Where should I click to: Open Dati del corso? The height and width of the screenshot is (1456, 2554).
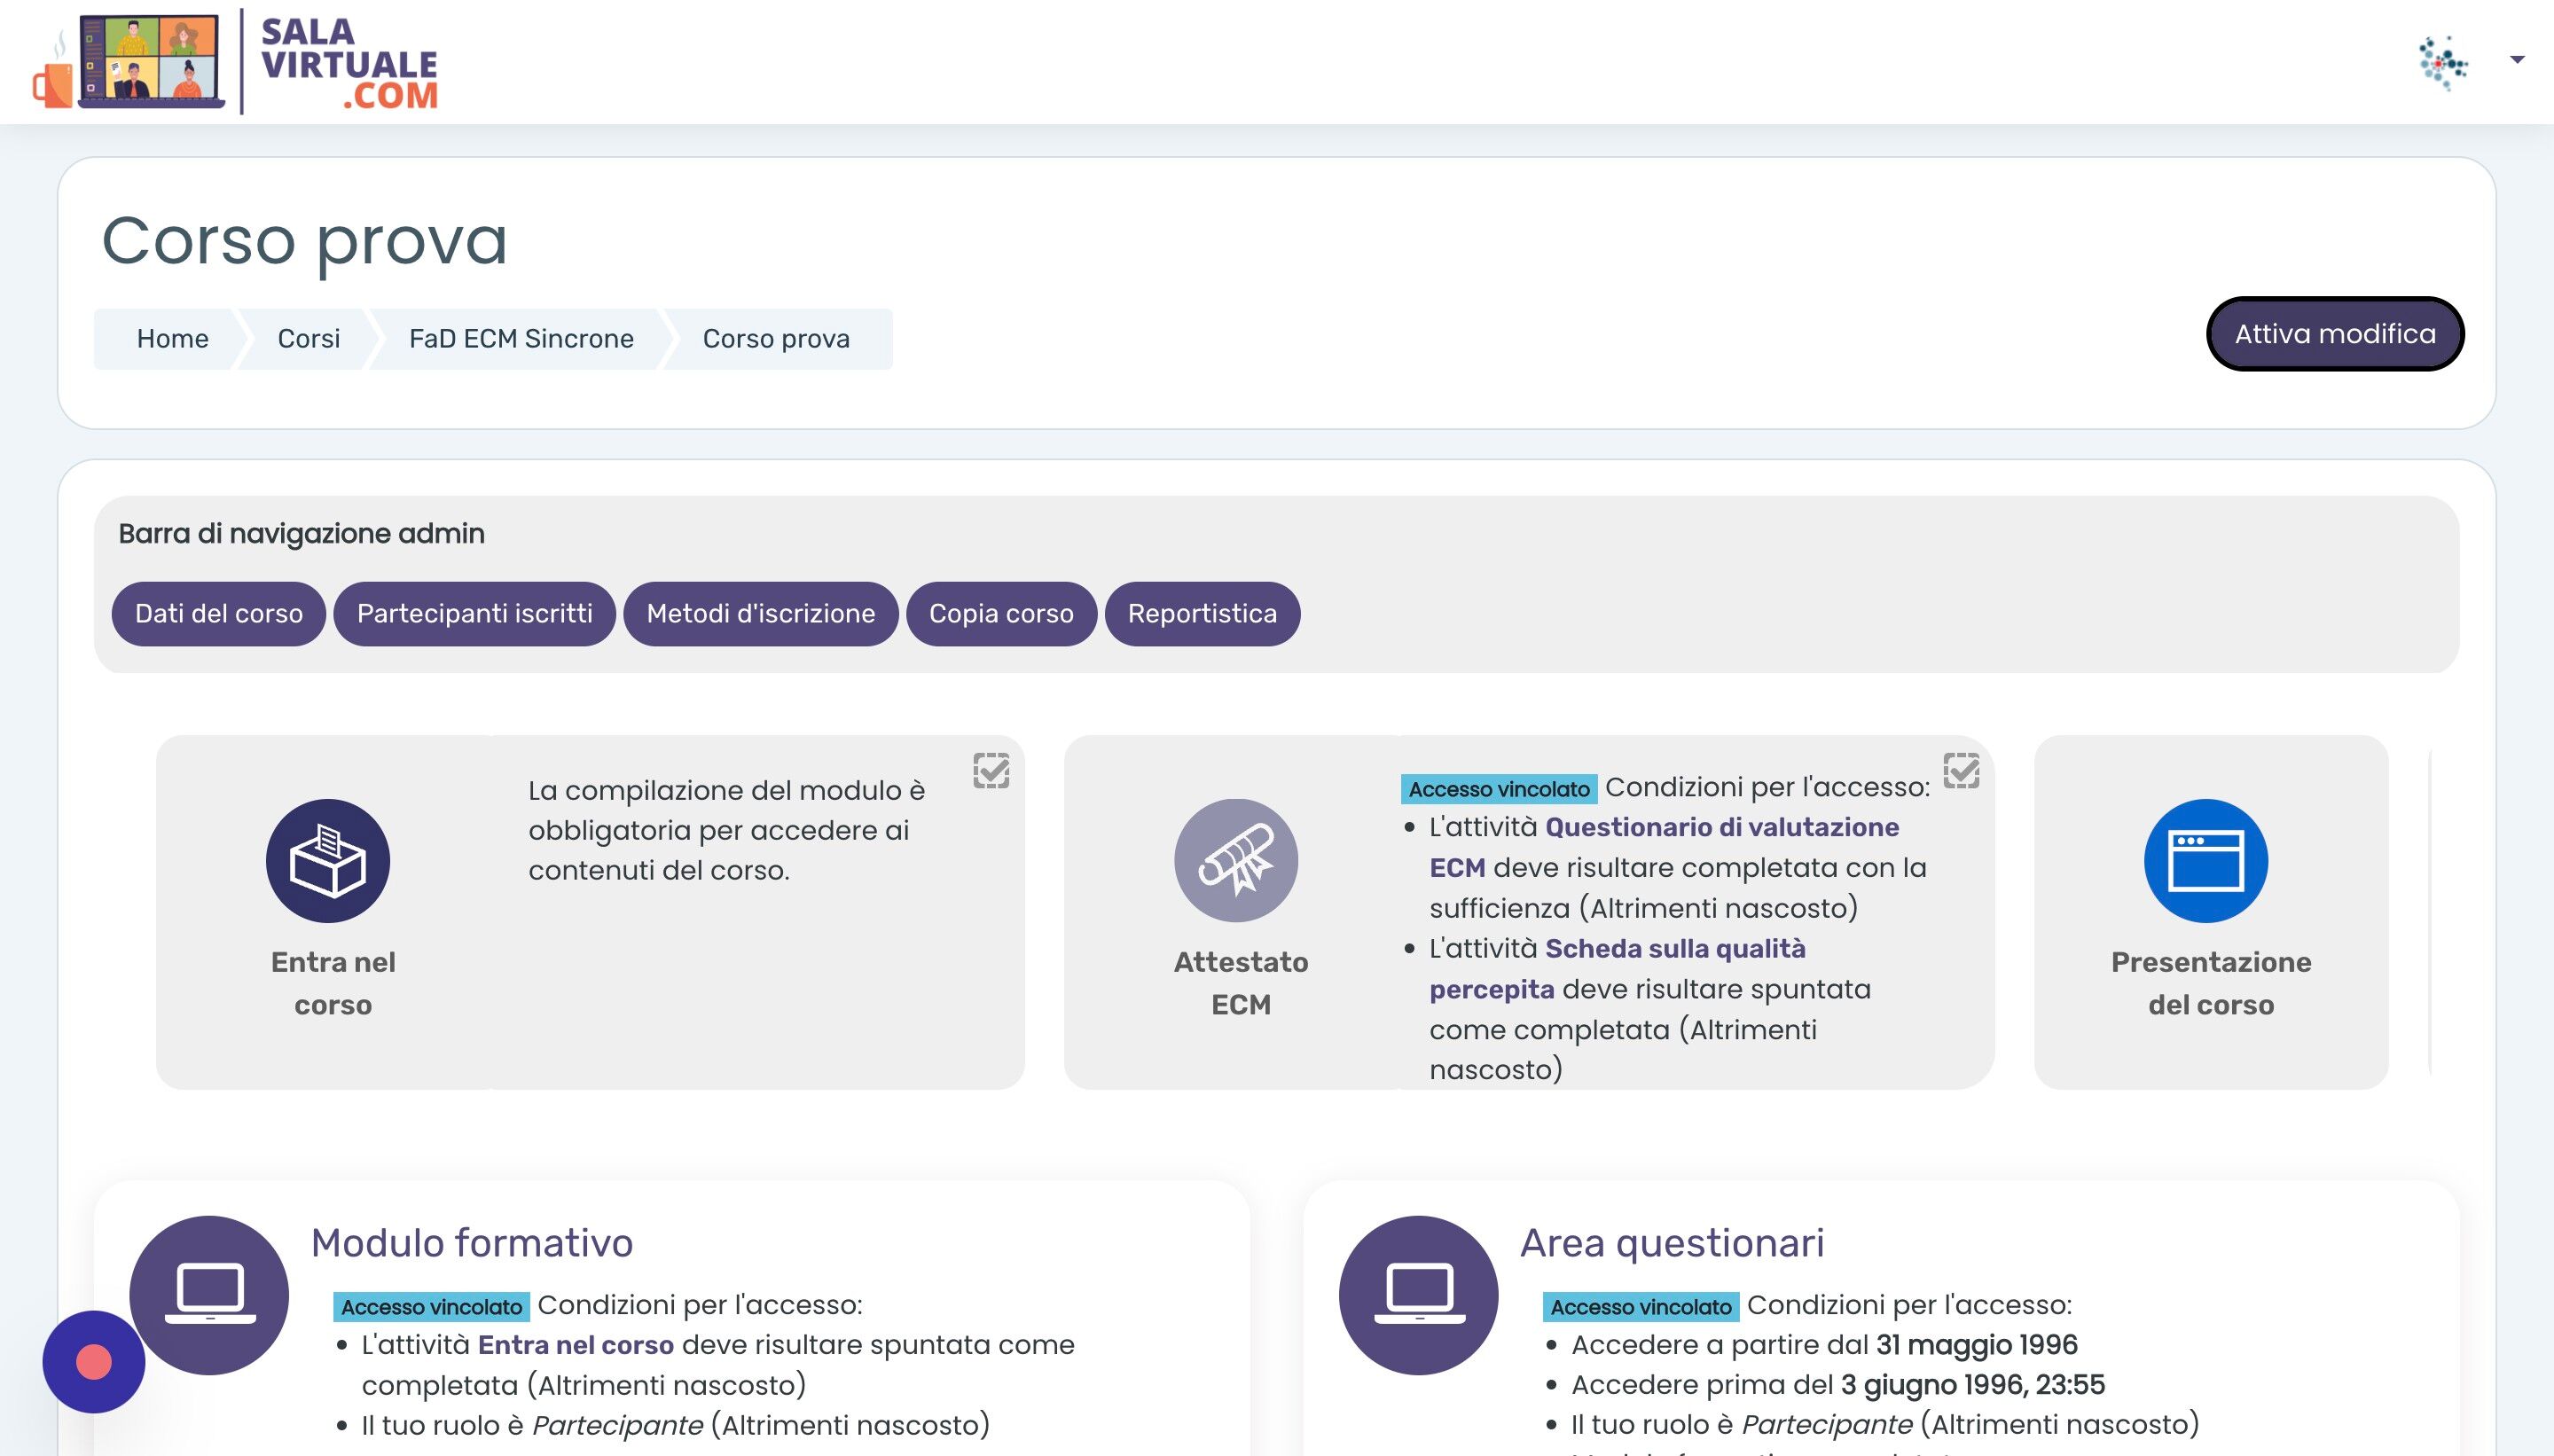click(219, 614)
